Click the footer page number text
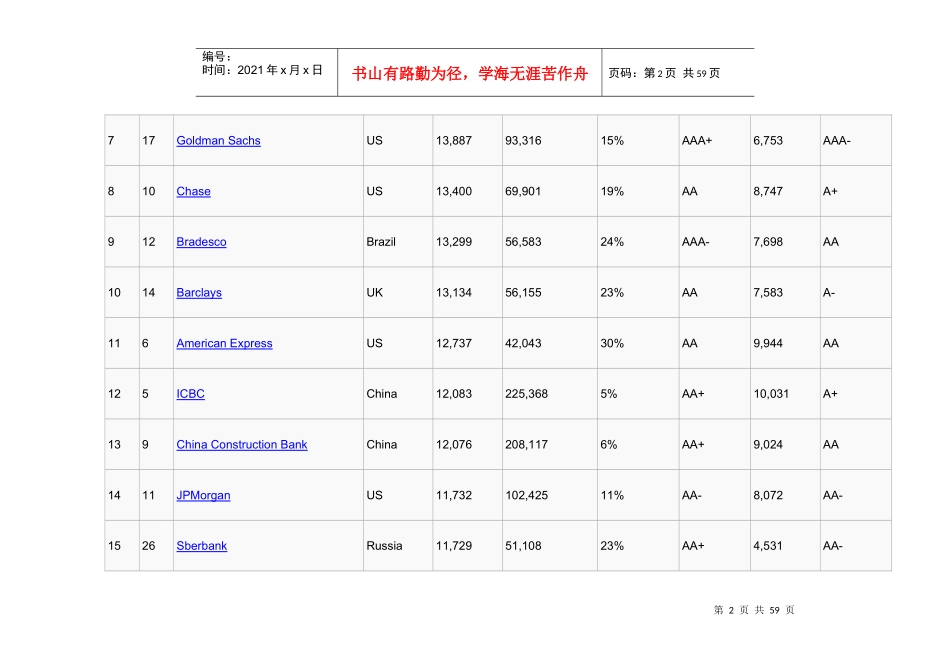The height and width of the screenshot is (672, 950). pyautogui.click(x=754, y=610)
